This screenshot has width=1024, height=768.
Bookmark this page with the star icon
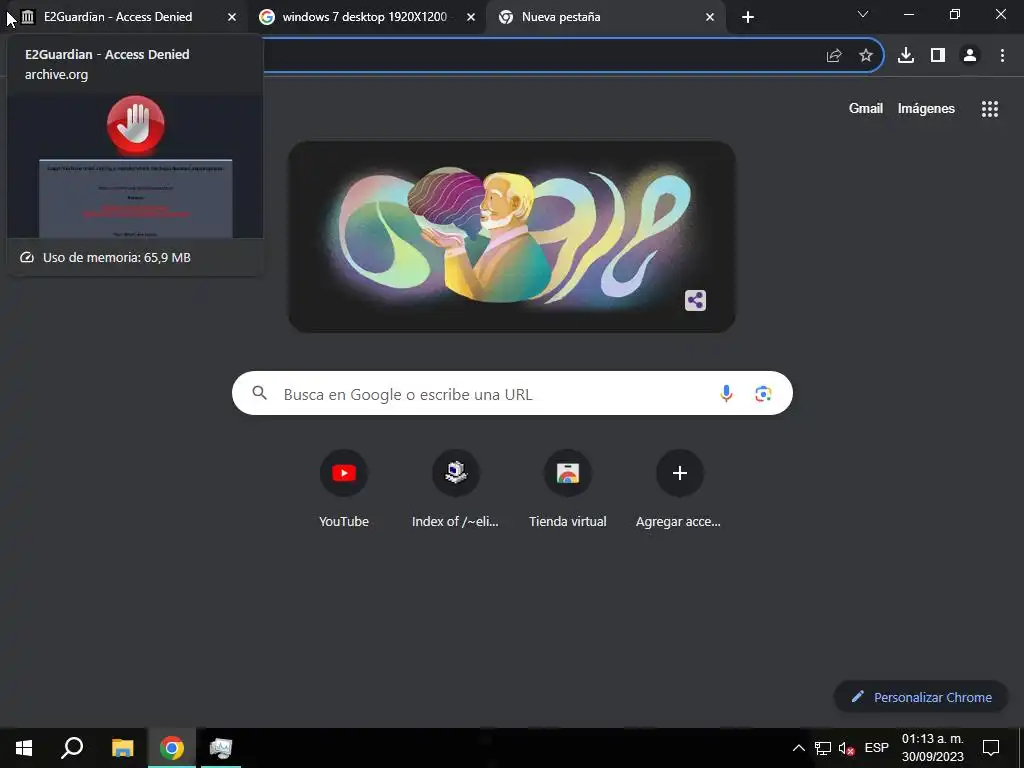click(x=866, y=56)
